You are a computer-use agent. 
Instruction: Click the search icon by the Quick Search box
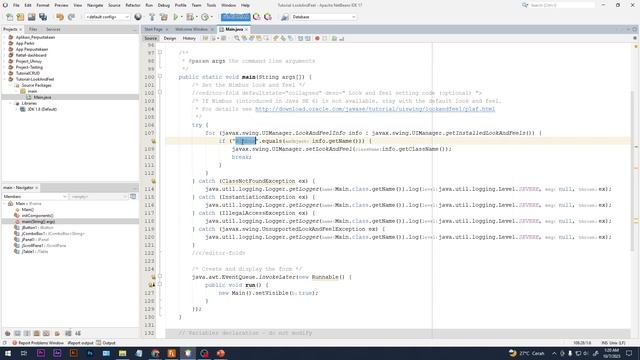525,5
